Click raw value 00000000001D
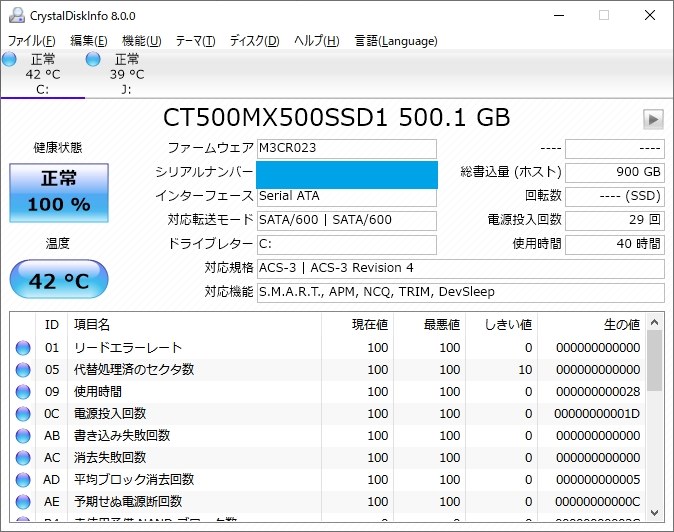 point(597,413)
